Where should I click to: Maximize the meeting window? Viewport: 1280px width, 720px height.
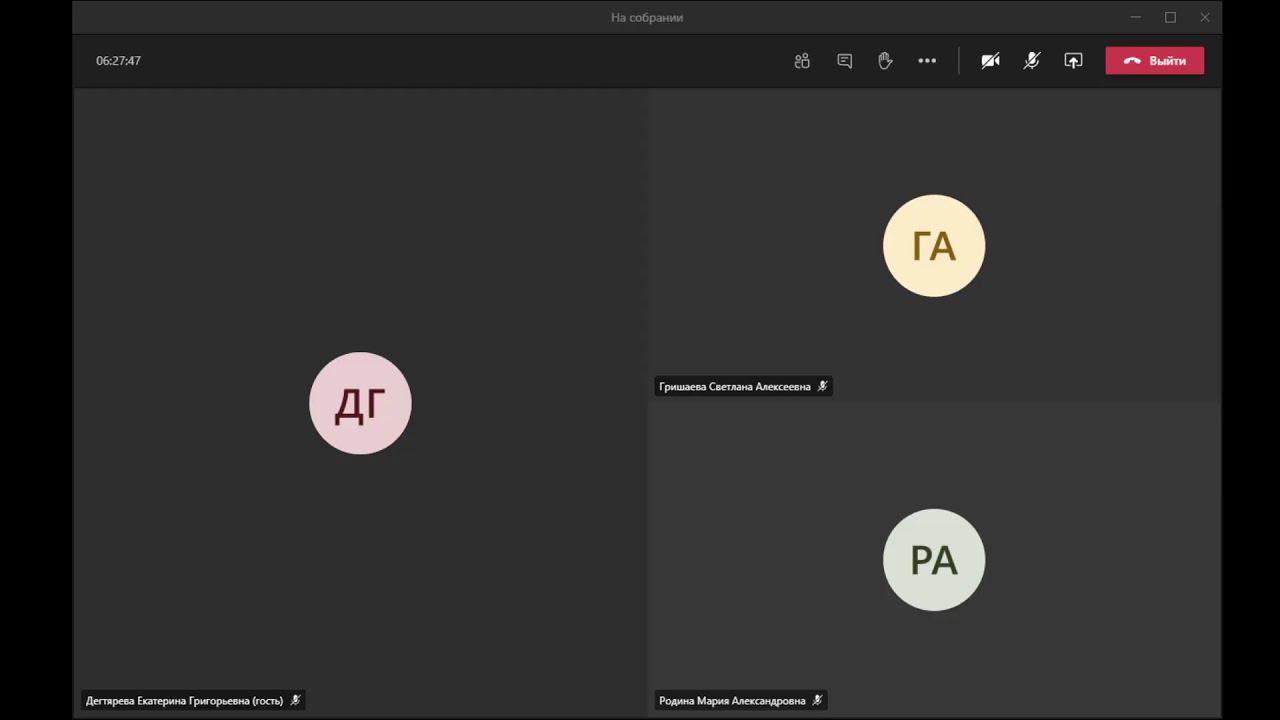(x=1170, y=17)
